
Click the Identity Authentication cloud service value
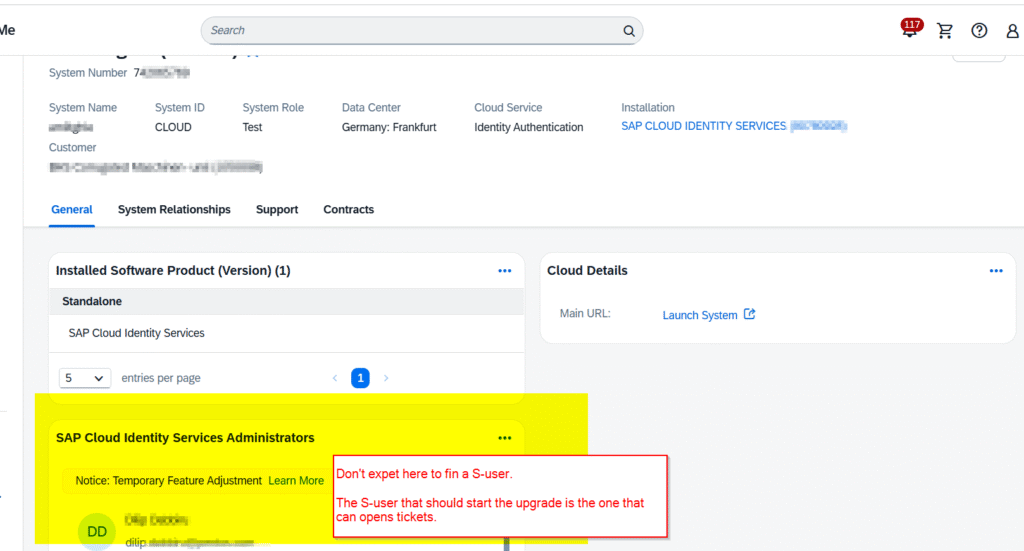tap(528, 127)
